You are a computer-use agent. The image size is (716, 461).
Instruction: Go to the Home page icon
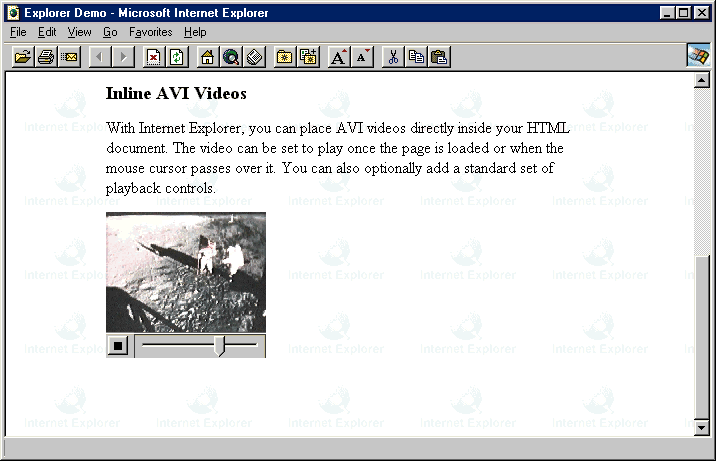click(208, 57)
